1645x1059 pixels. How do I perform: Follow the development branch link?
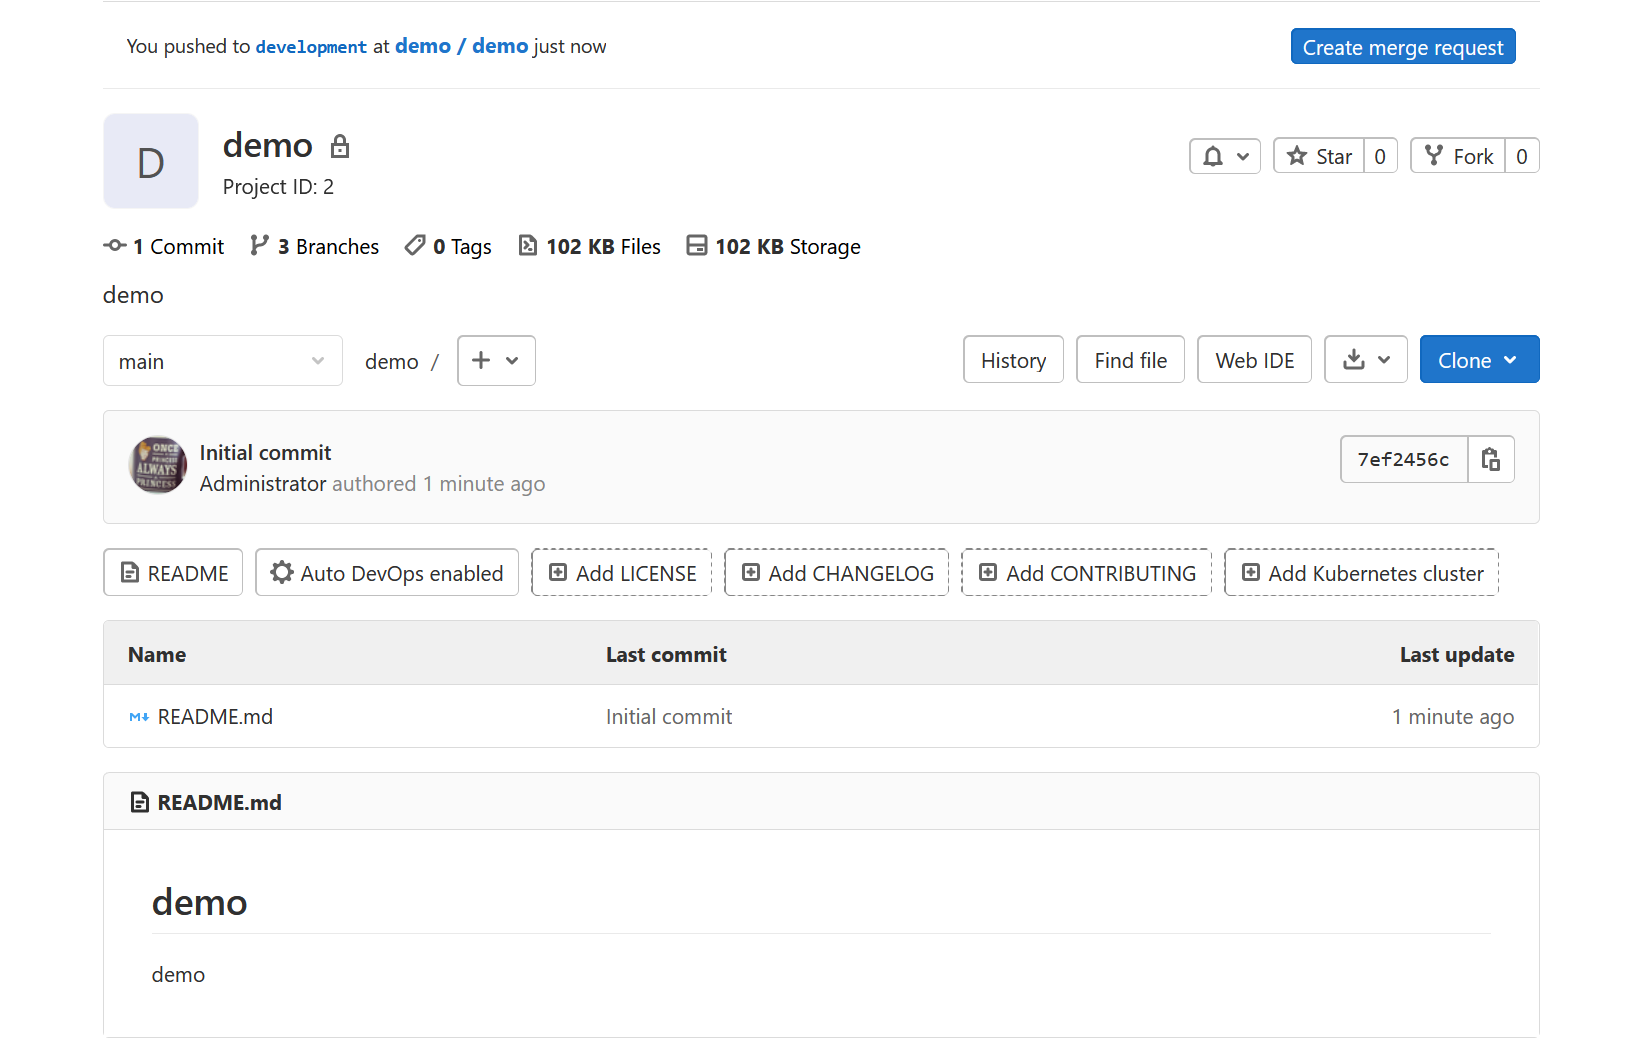311,46
